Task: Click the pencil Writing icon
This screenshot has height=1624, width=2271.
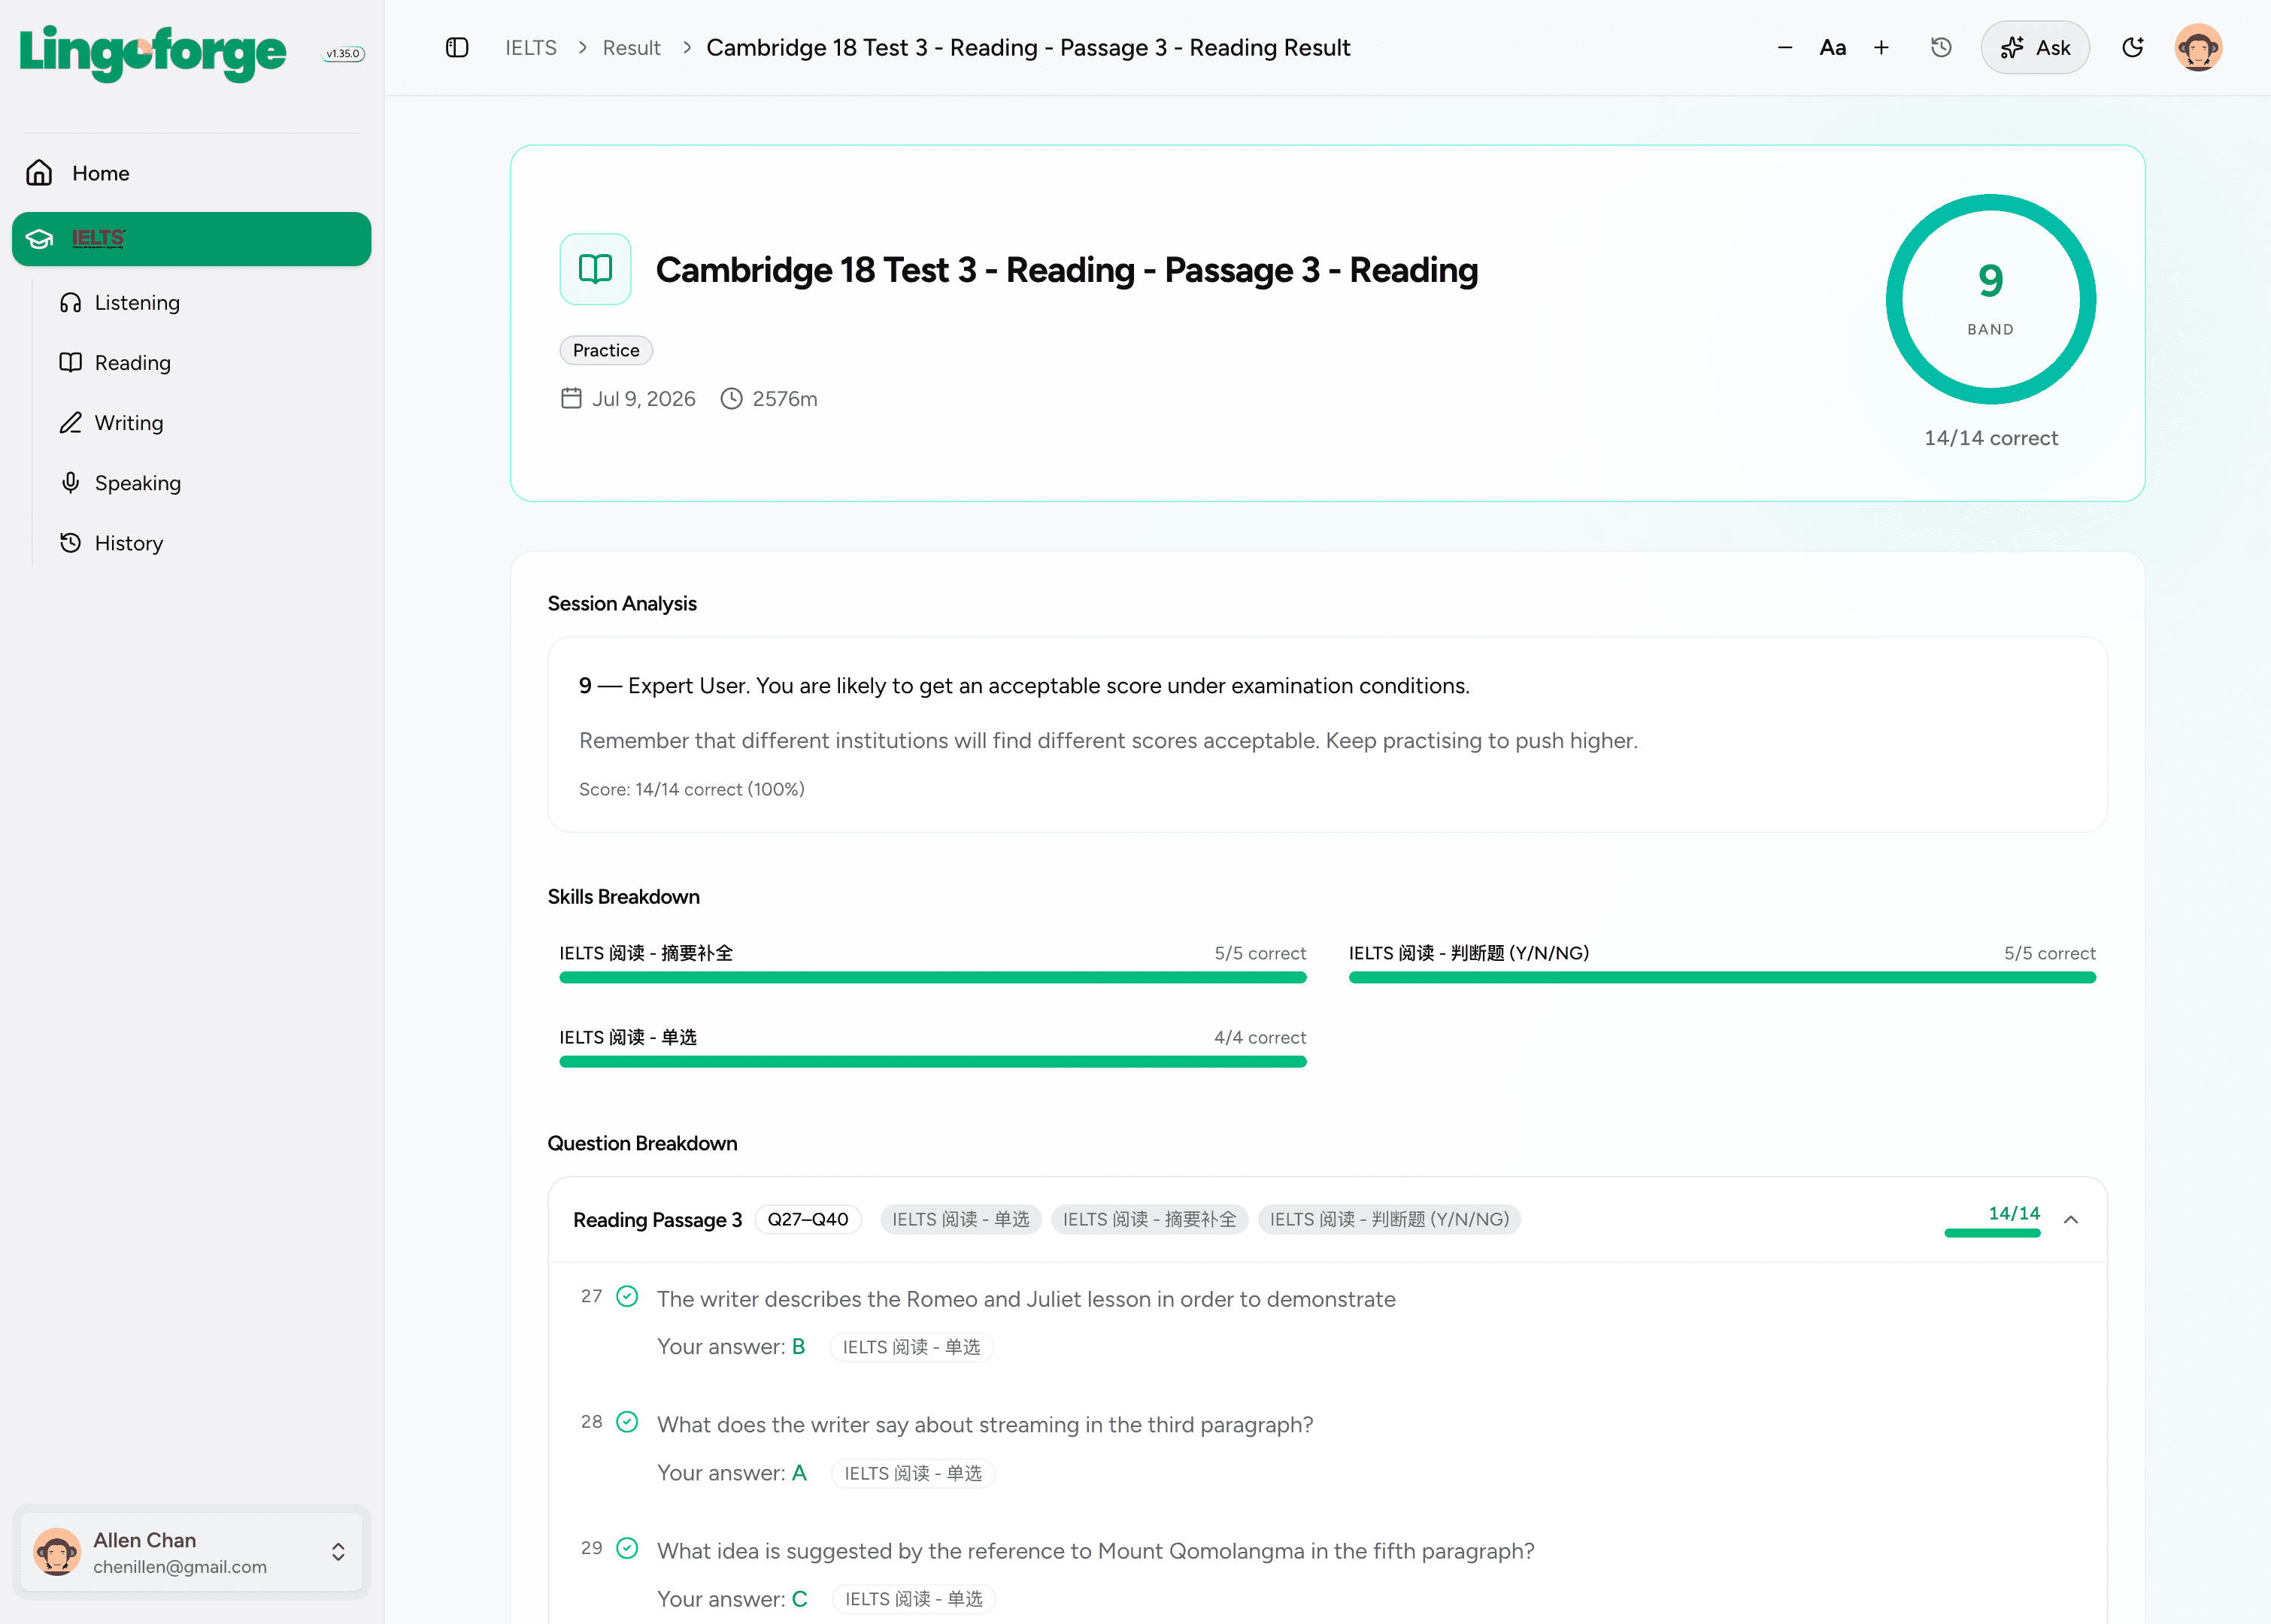Action: [70, 423]
